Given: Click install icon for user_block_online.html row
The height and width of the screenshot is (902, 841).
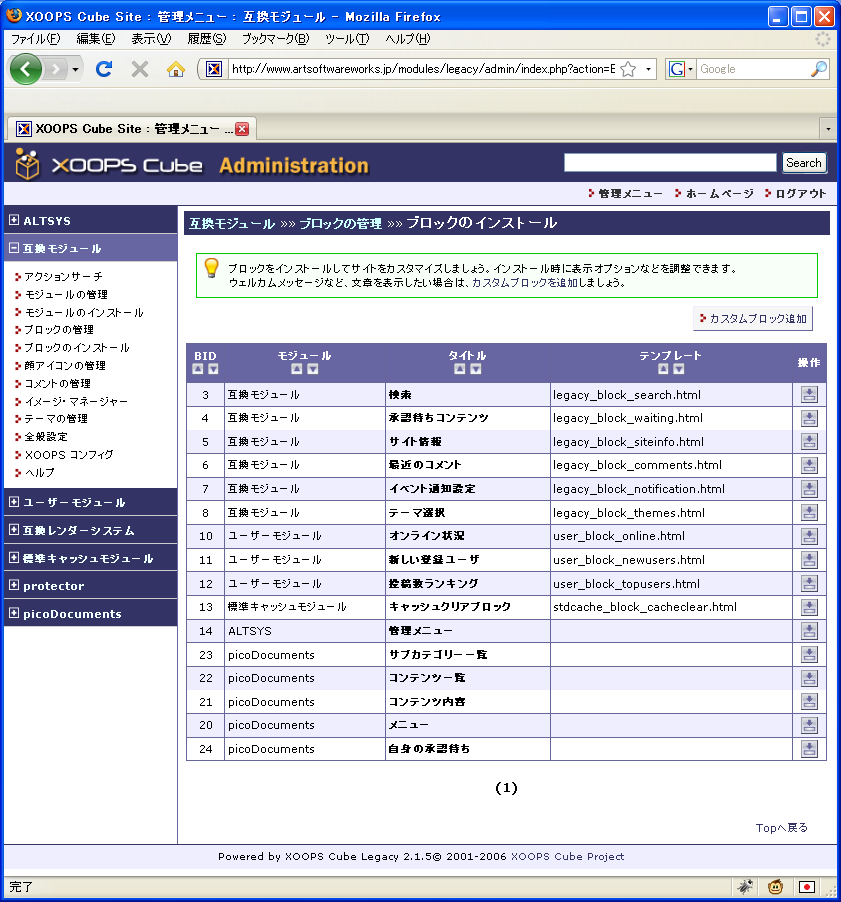Looking at the screenshot, I should [x=809, y=537].
